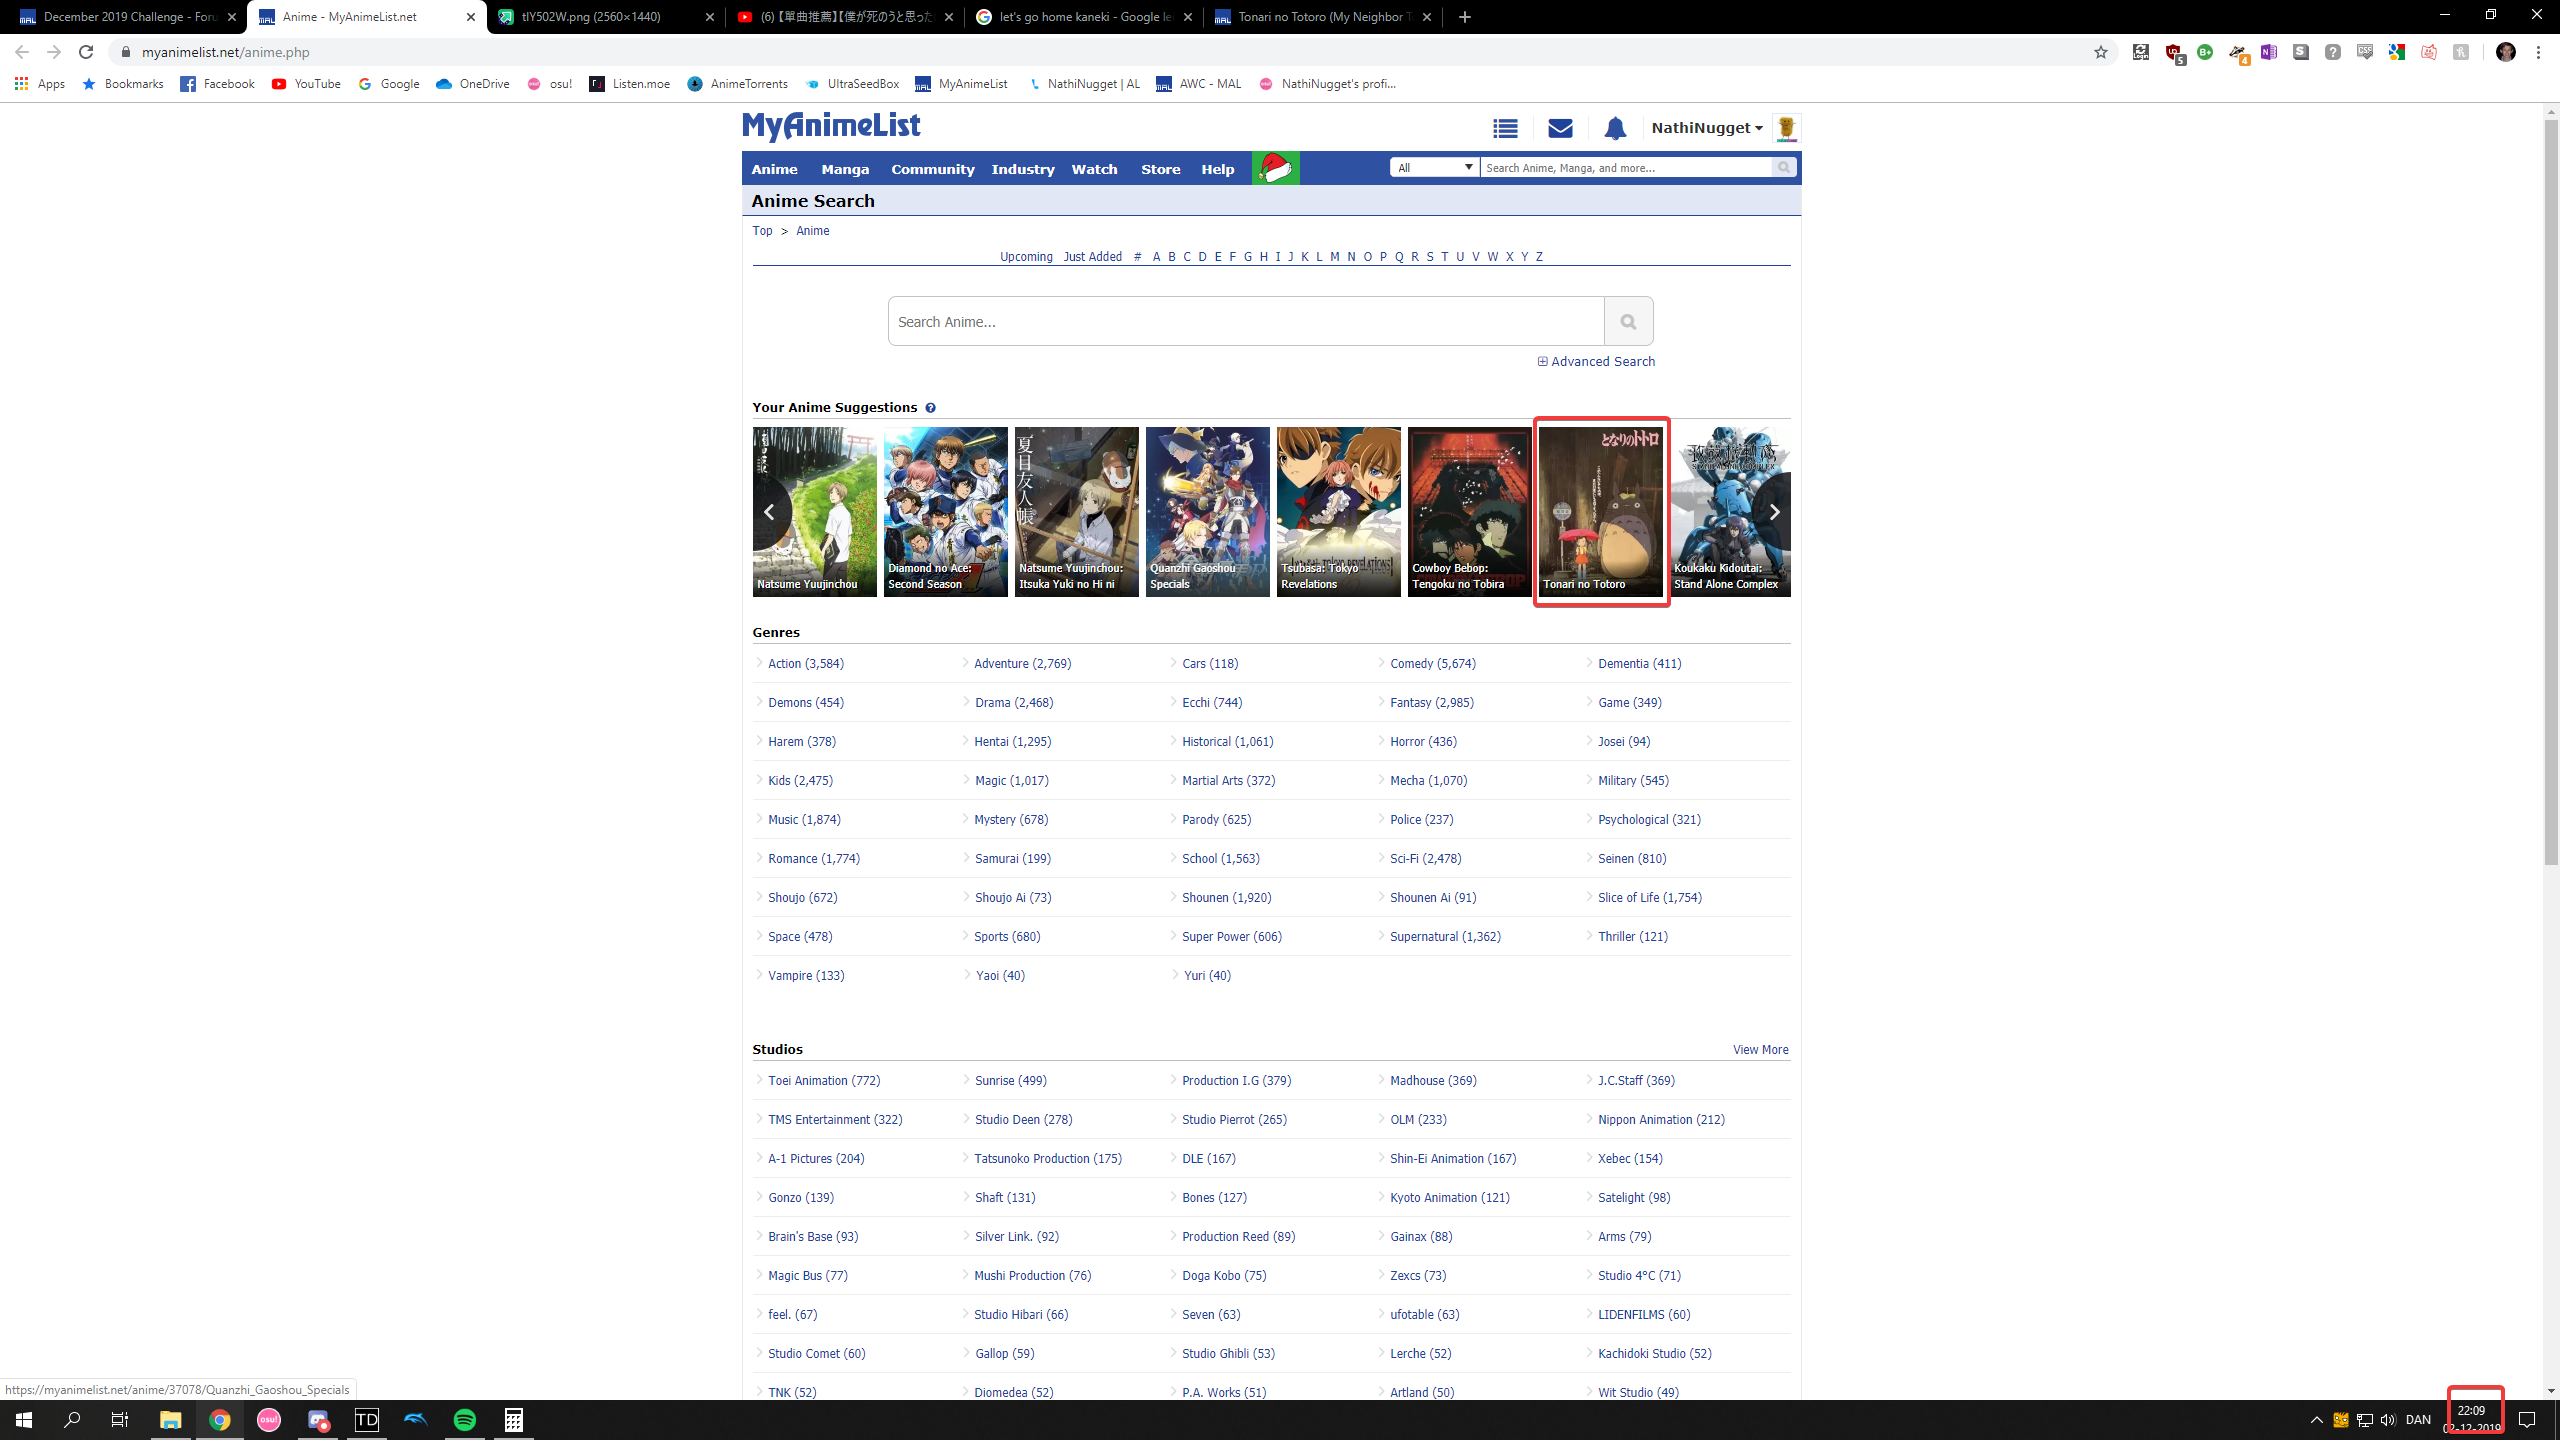Click the Top breadcrumb link

click(762, 231)
